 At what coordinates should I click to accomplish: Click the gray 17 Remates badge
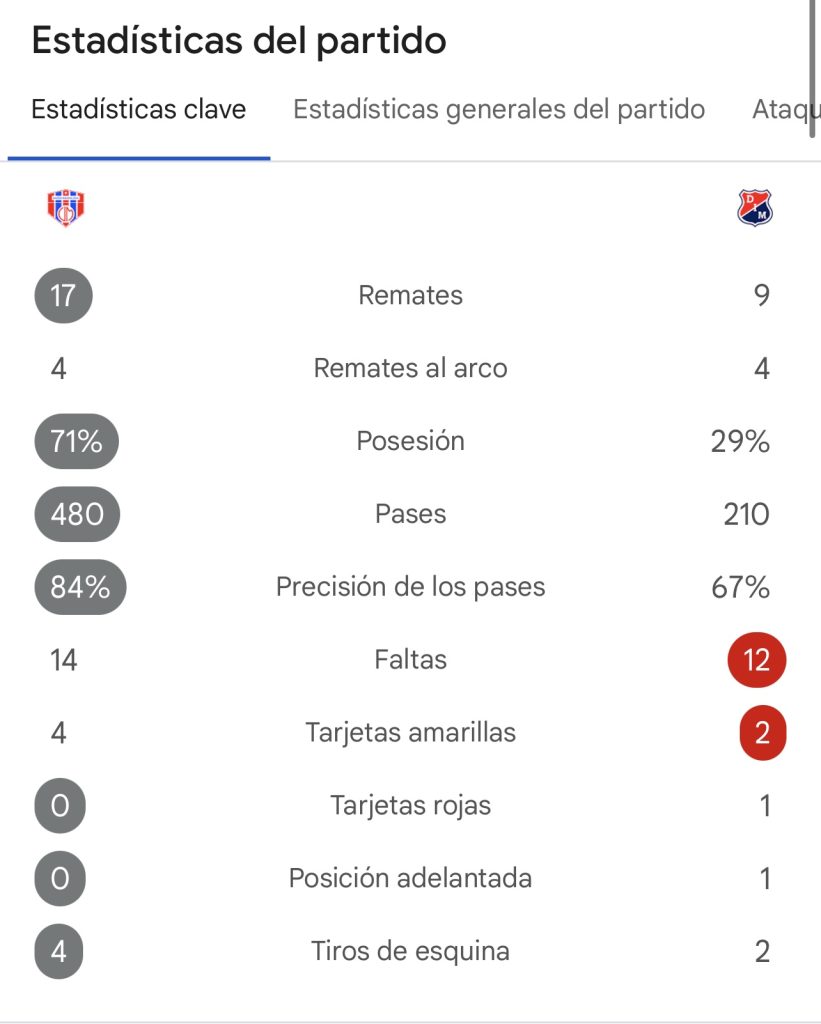[63, 295]
